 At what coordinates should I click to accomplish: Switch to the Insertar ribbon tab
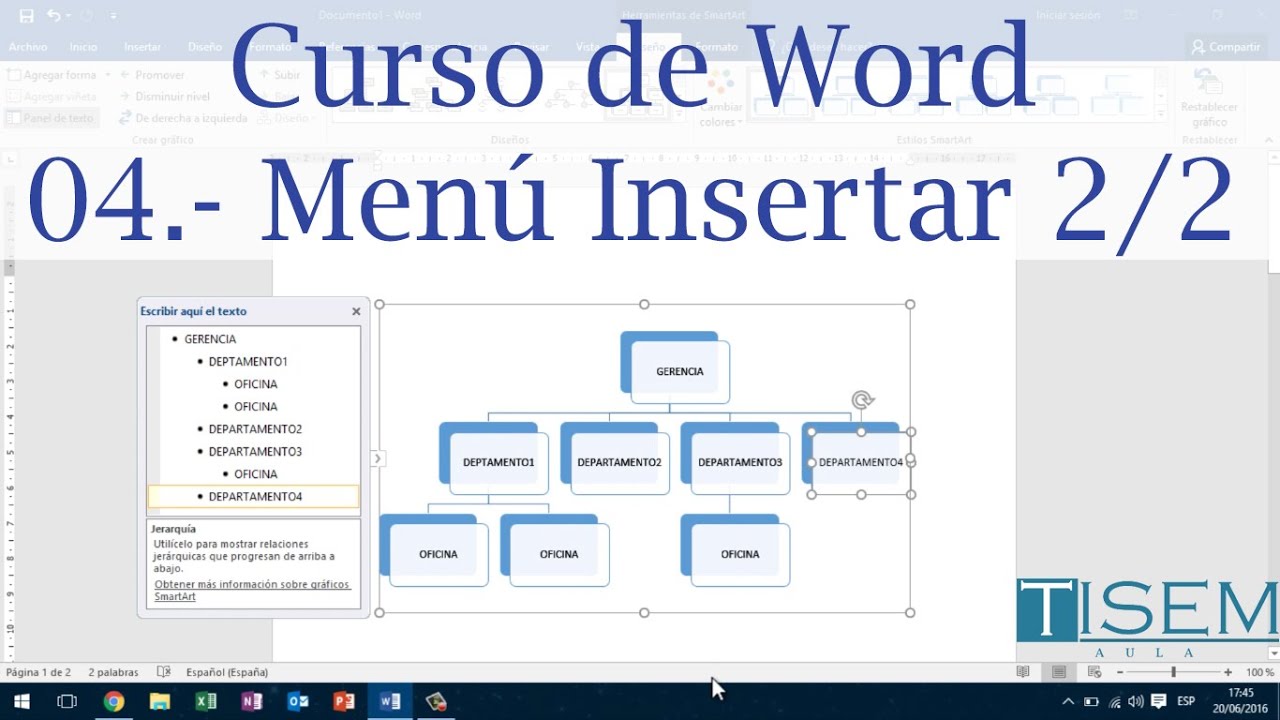point(143,47)
